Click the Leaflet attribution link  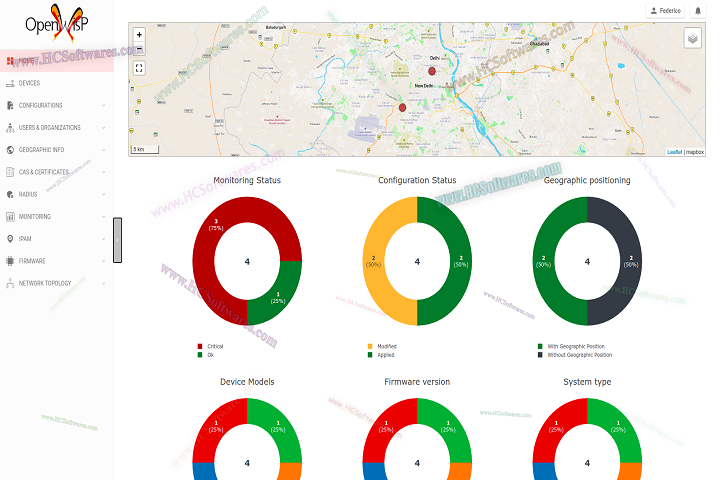(675, 152)
